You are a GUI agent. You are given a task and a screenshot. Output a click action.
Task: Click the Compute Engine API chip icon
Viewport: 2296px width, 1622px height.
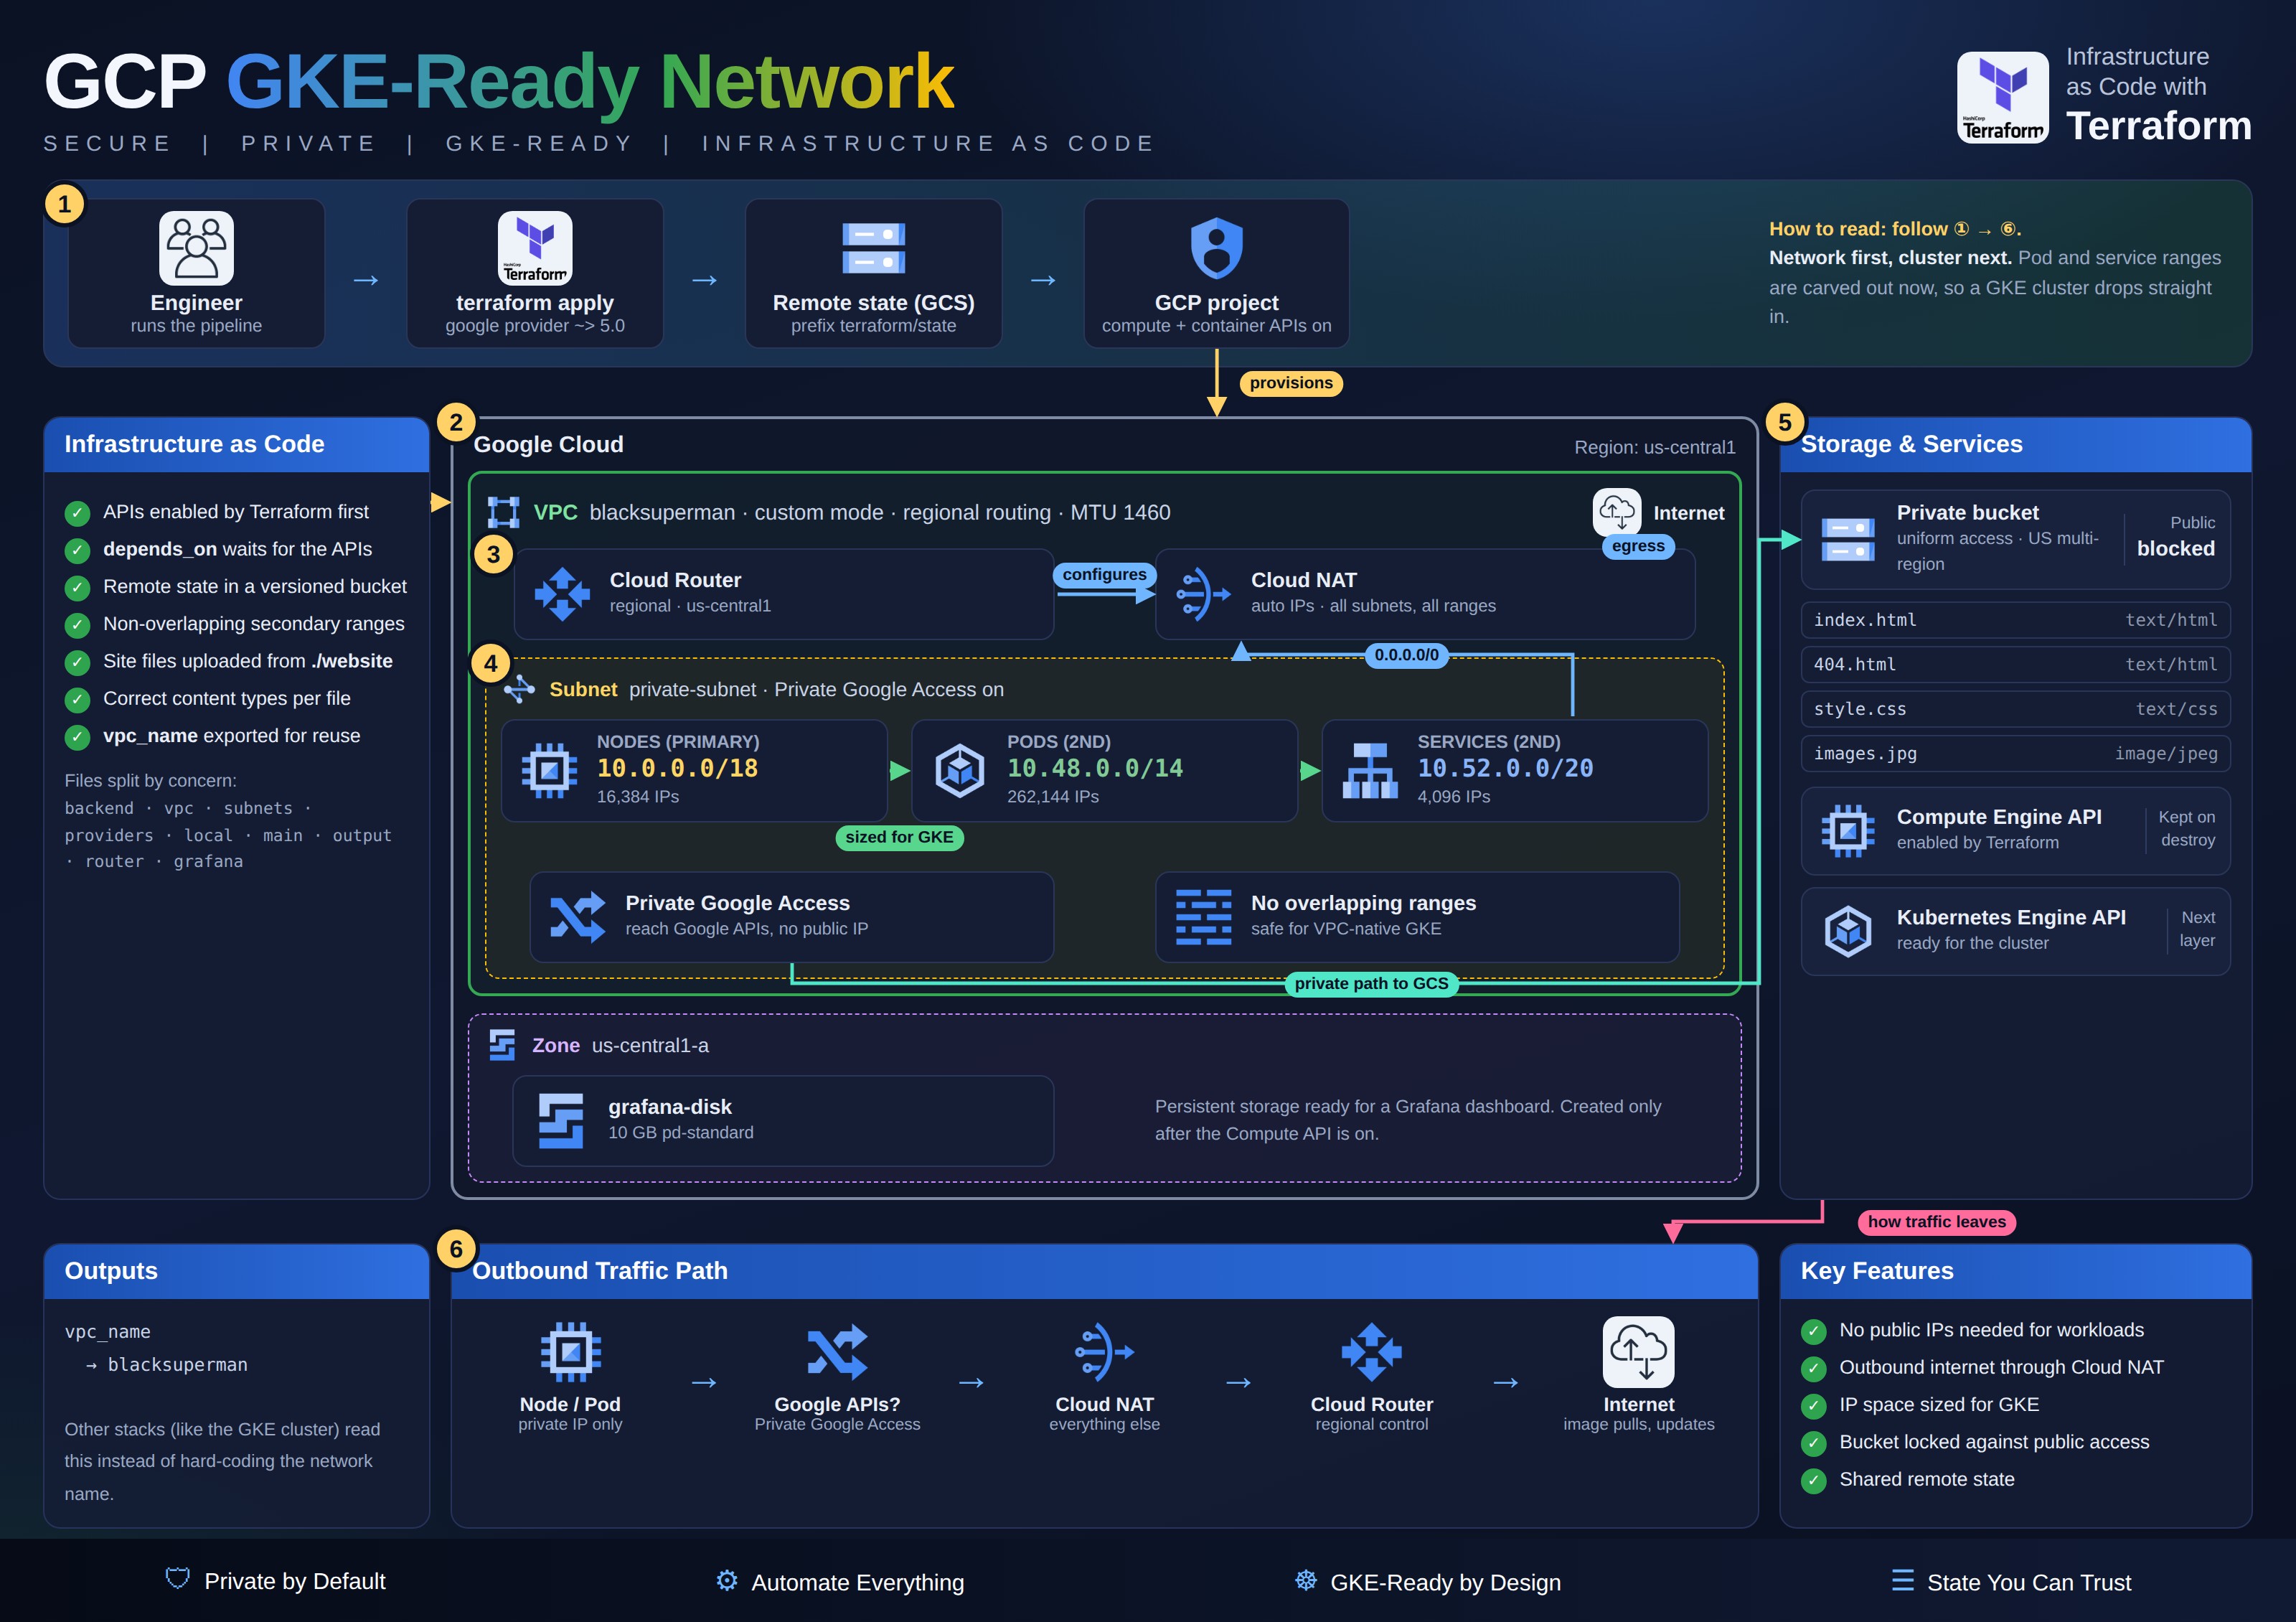coord(1847,830)
